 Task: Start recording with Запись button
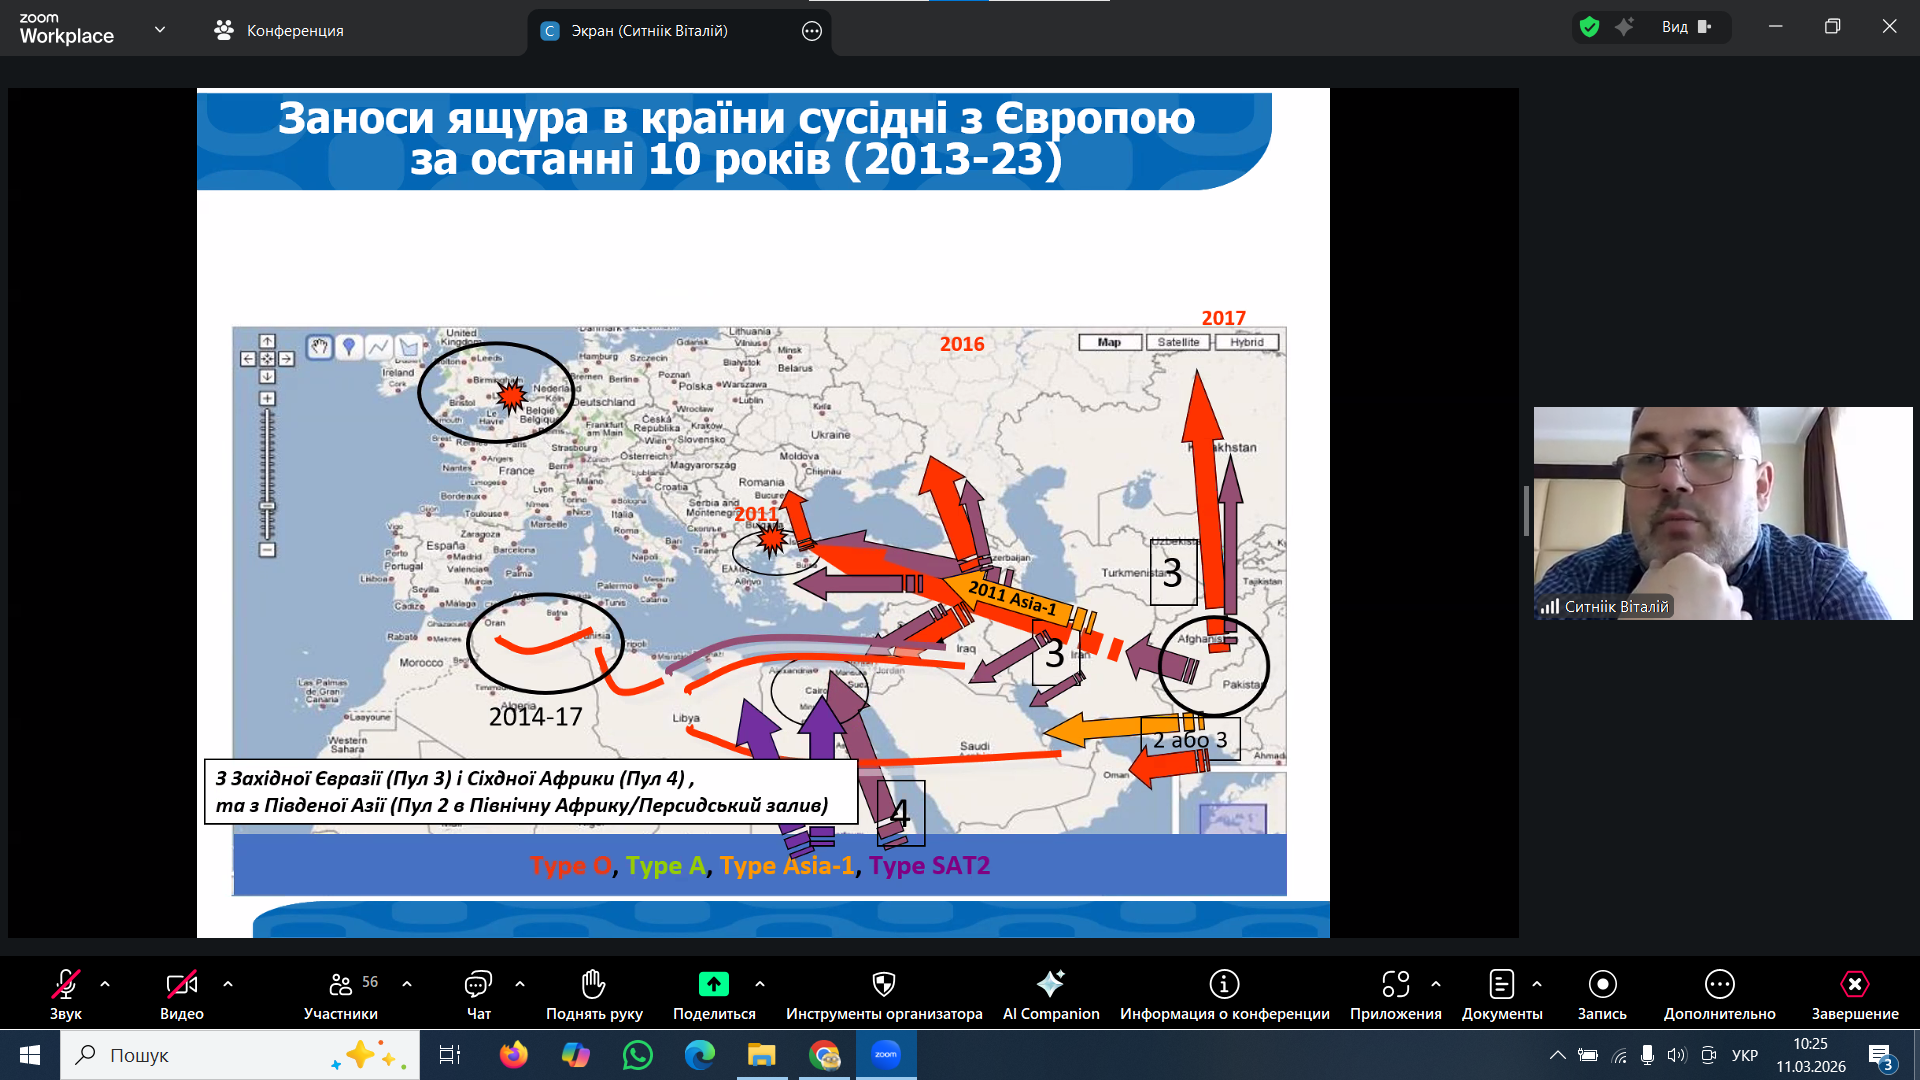pos(1602,985)
